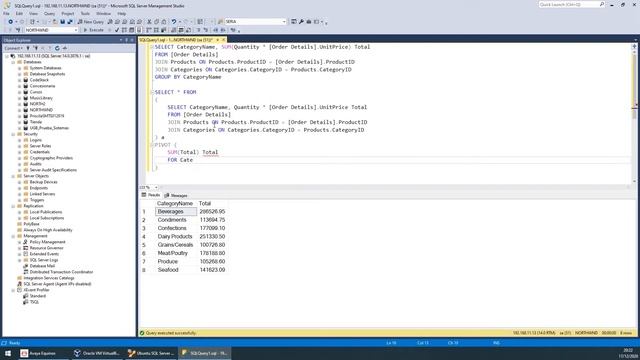Viewport: 640px width, 360px height.
Task: Click the Decrease Indent icon
Action: tap(216, 30)
